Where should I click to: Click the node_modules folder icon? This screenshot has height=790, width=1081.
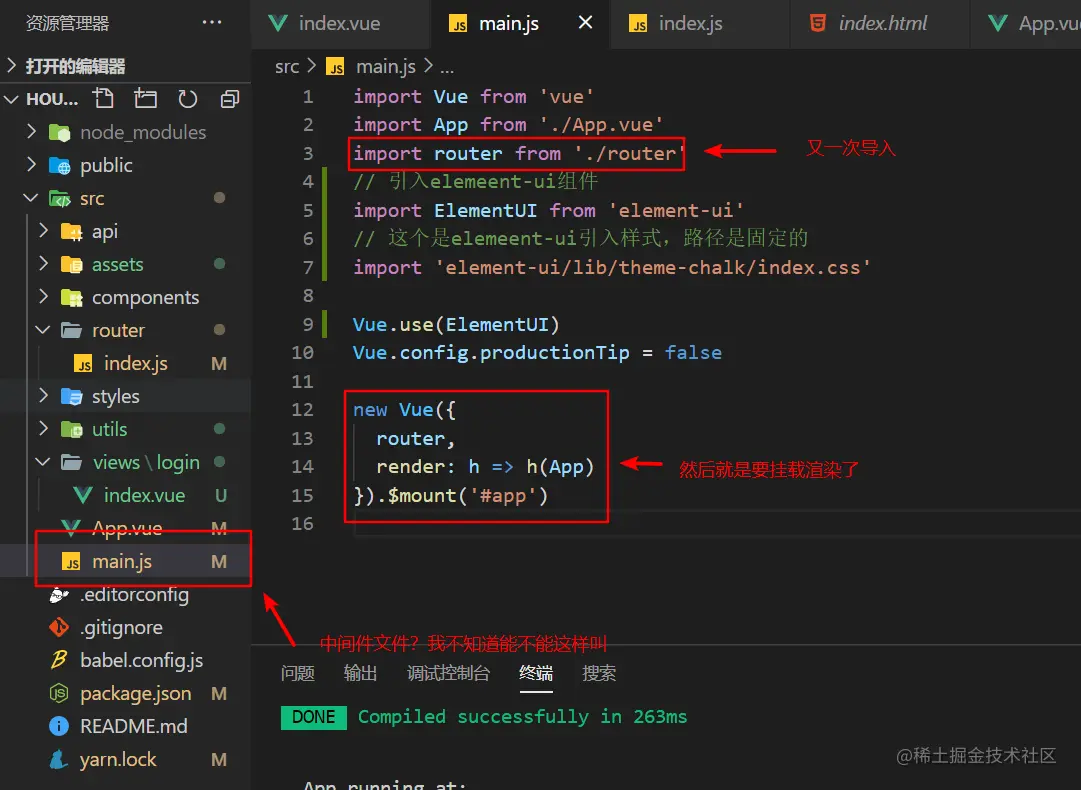(60, 132)
